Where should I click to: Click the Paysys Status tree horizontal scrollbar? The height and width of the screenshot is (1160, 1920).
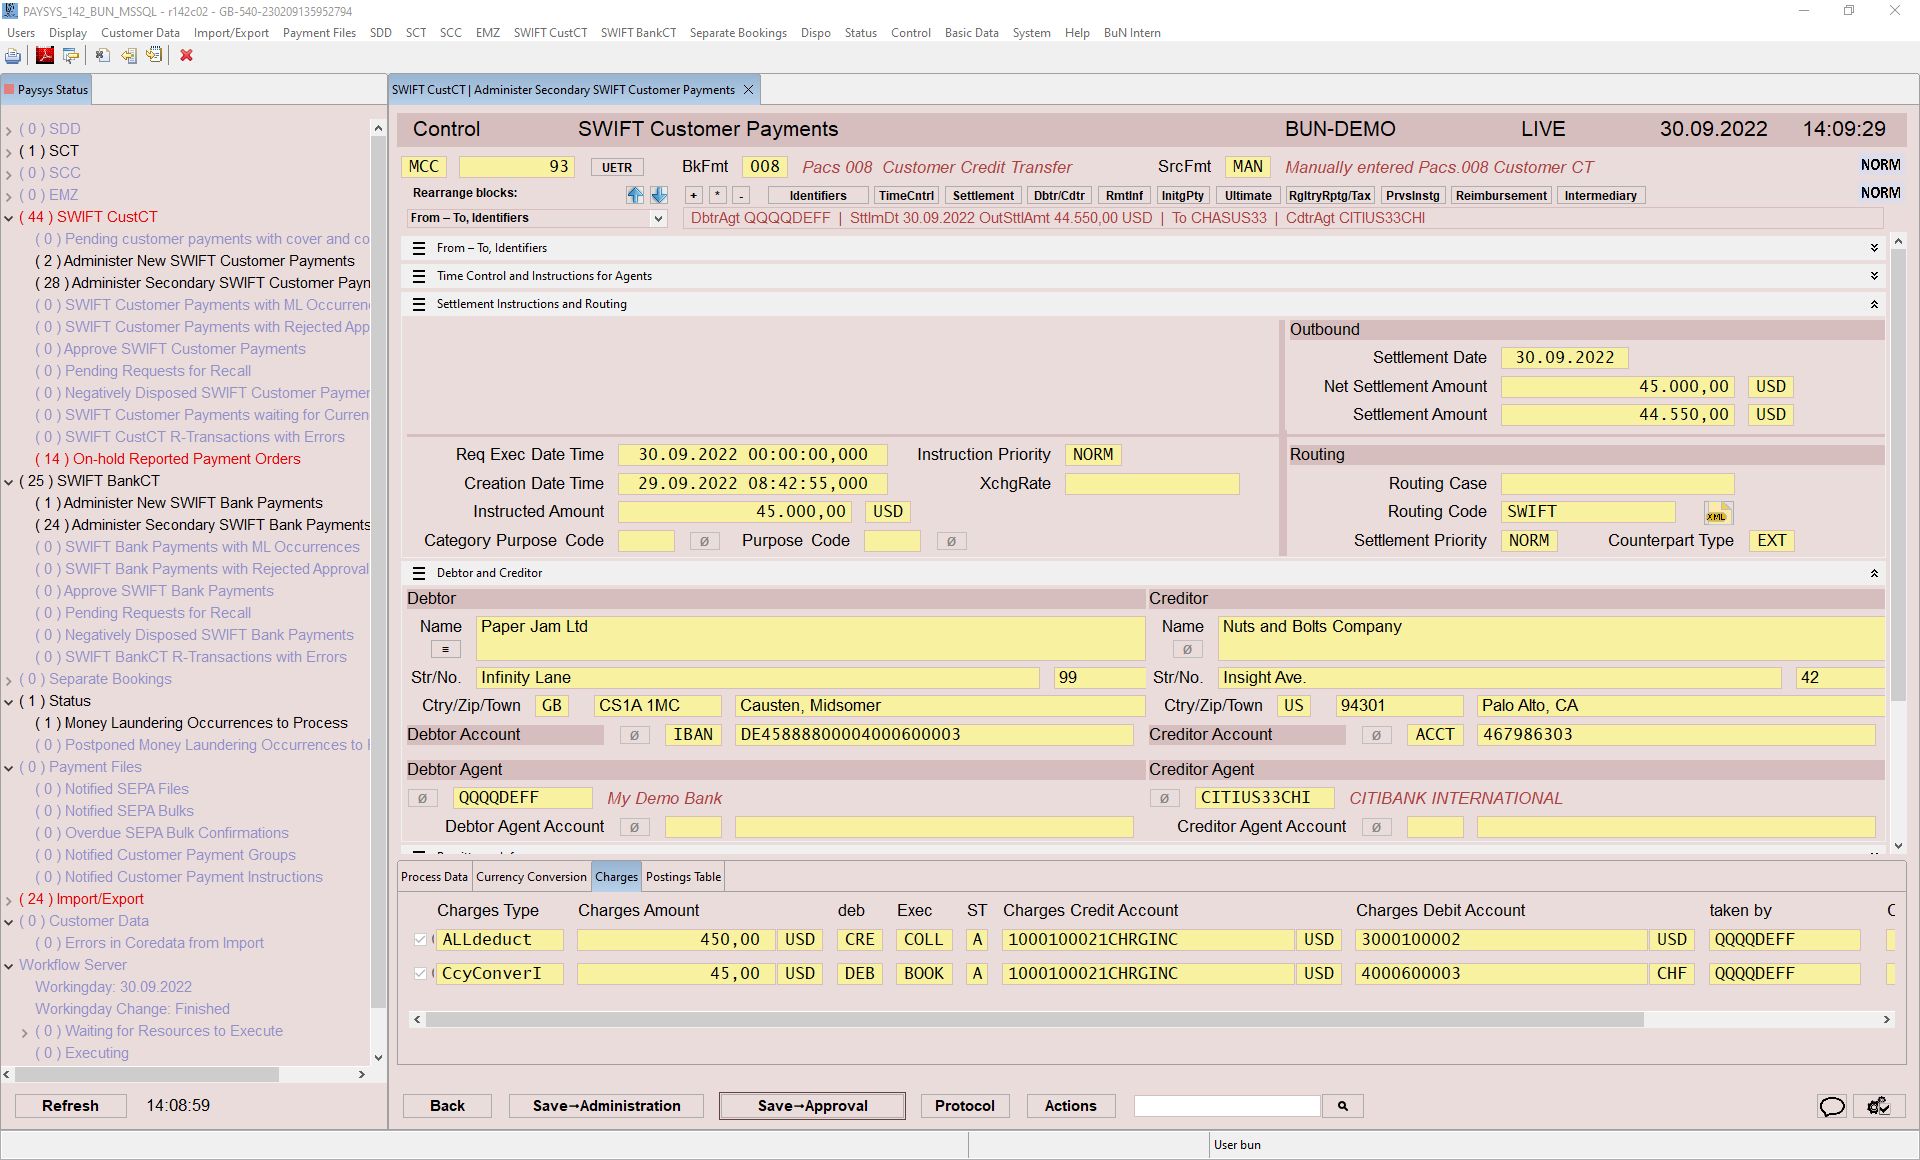(146, 1074)
